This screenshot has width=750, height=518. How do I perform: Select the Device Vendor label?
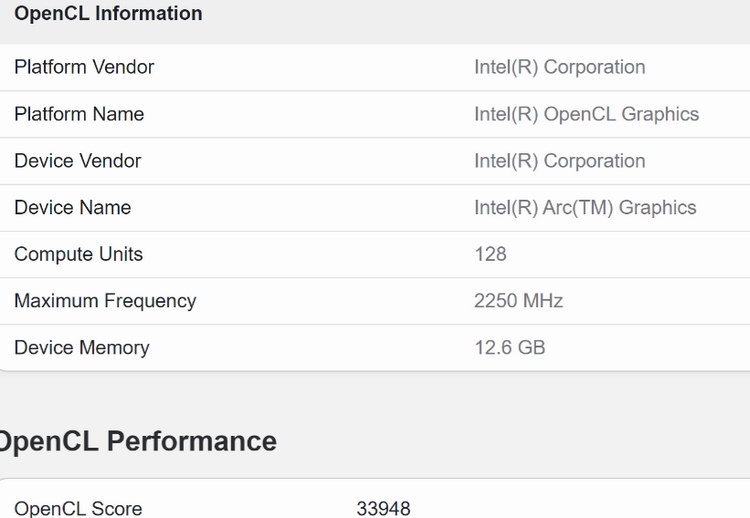click(77, 161)
